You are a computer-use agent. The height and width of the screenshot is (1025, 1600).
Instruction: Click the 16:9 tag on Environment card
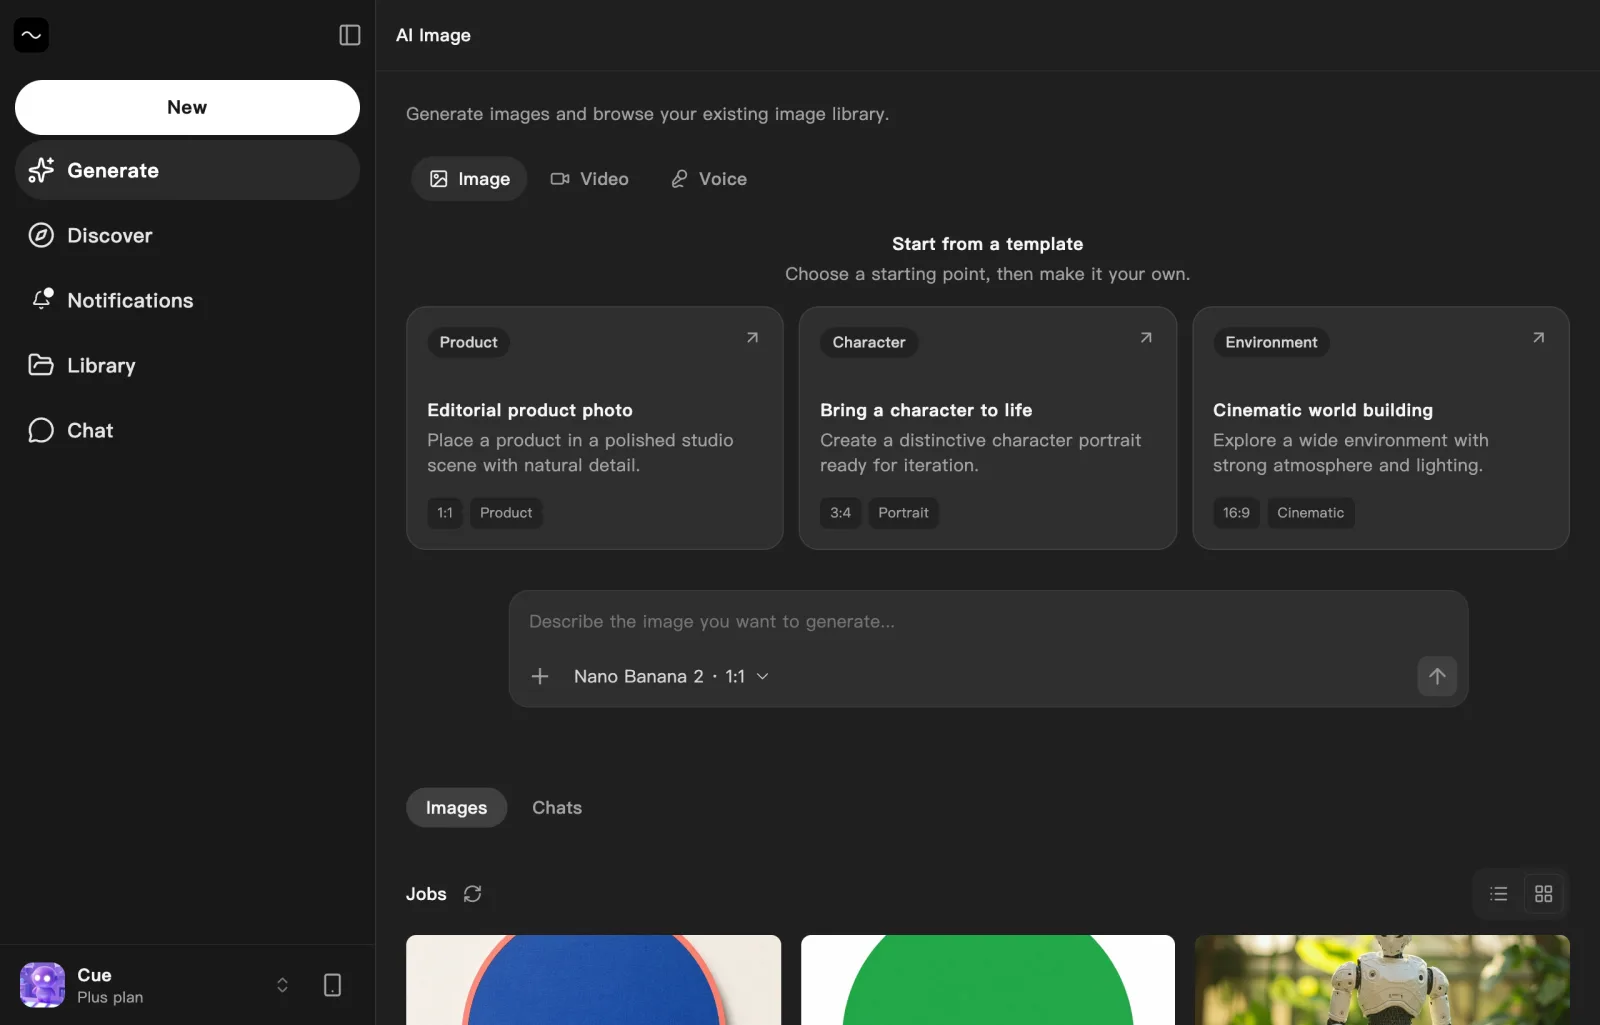click(1236, 513)
